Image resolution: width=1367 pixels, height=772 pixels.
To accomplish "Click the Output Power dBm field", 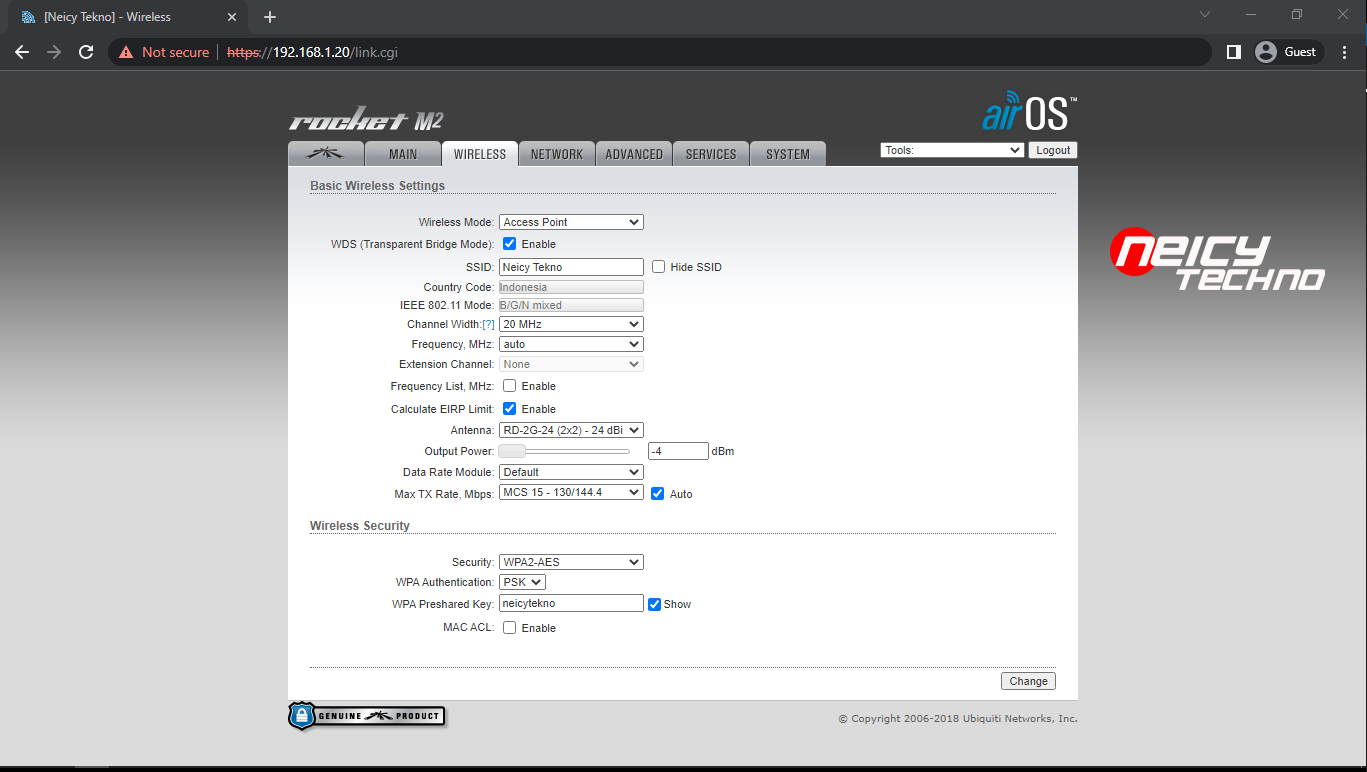I will pos(678,451).
